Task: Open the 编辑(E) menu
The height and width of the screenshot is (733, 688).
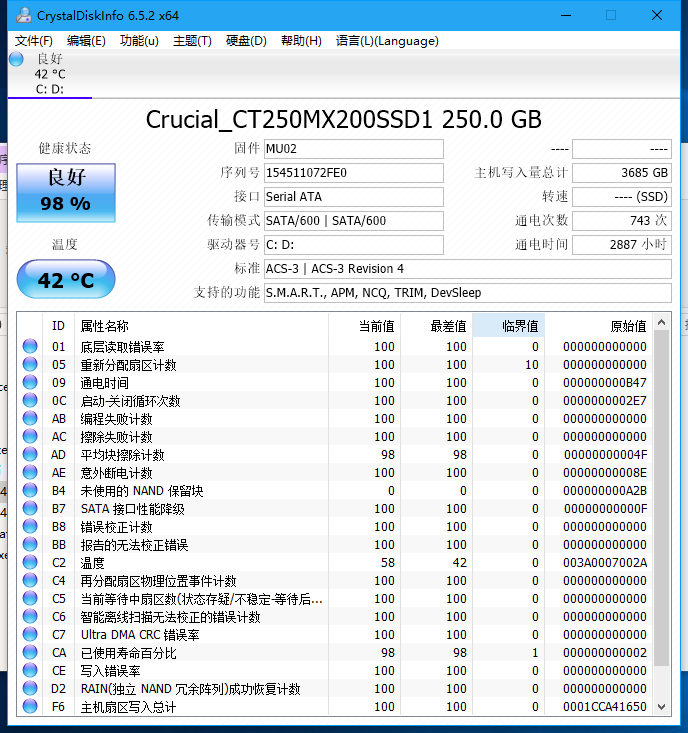Action: coord(86,41)
